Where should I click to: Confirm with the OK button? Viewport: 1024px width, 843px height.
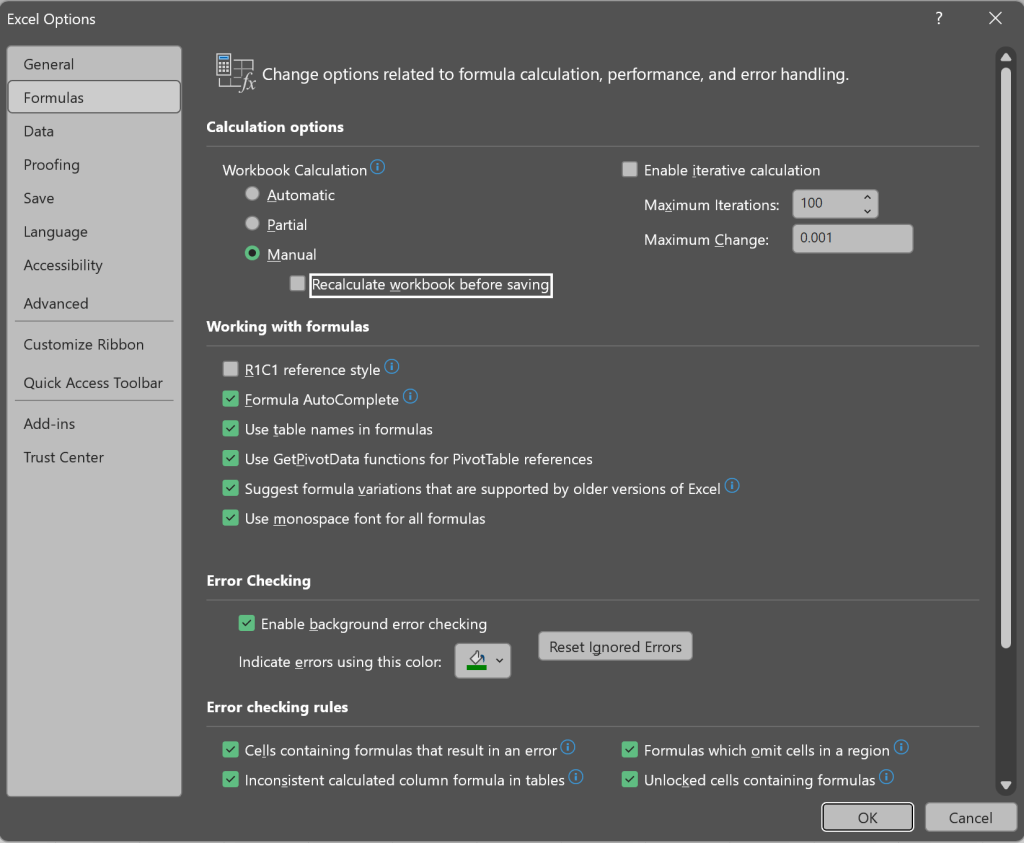[x=867, y=817]
